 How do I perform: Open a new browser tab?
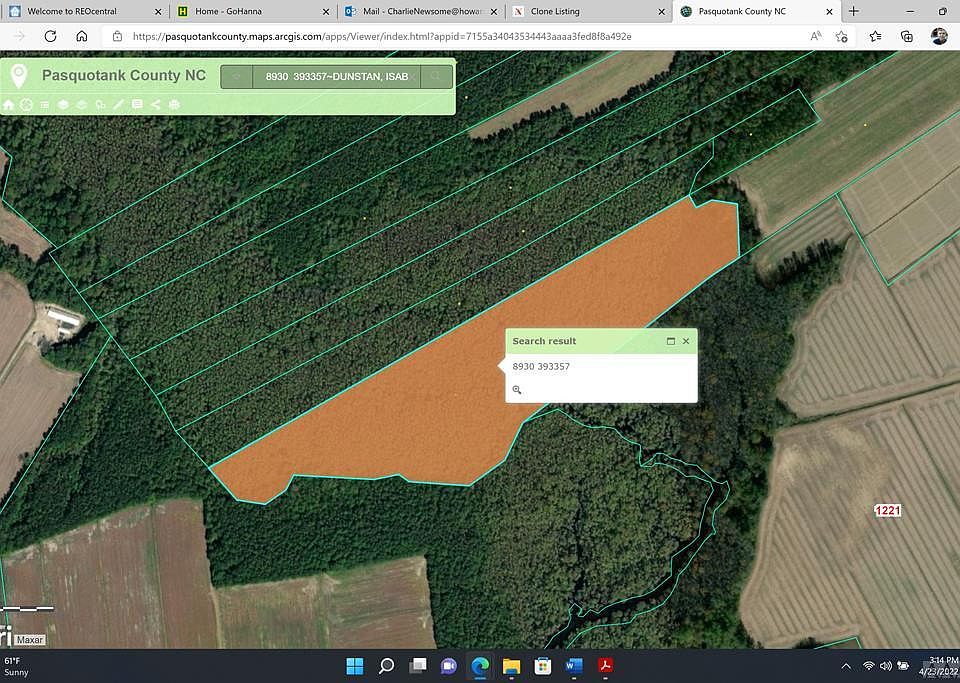(853, 11)
